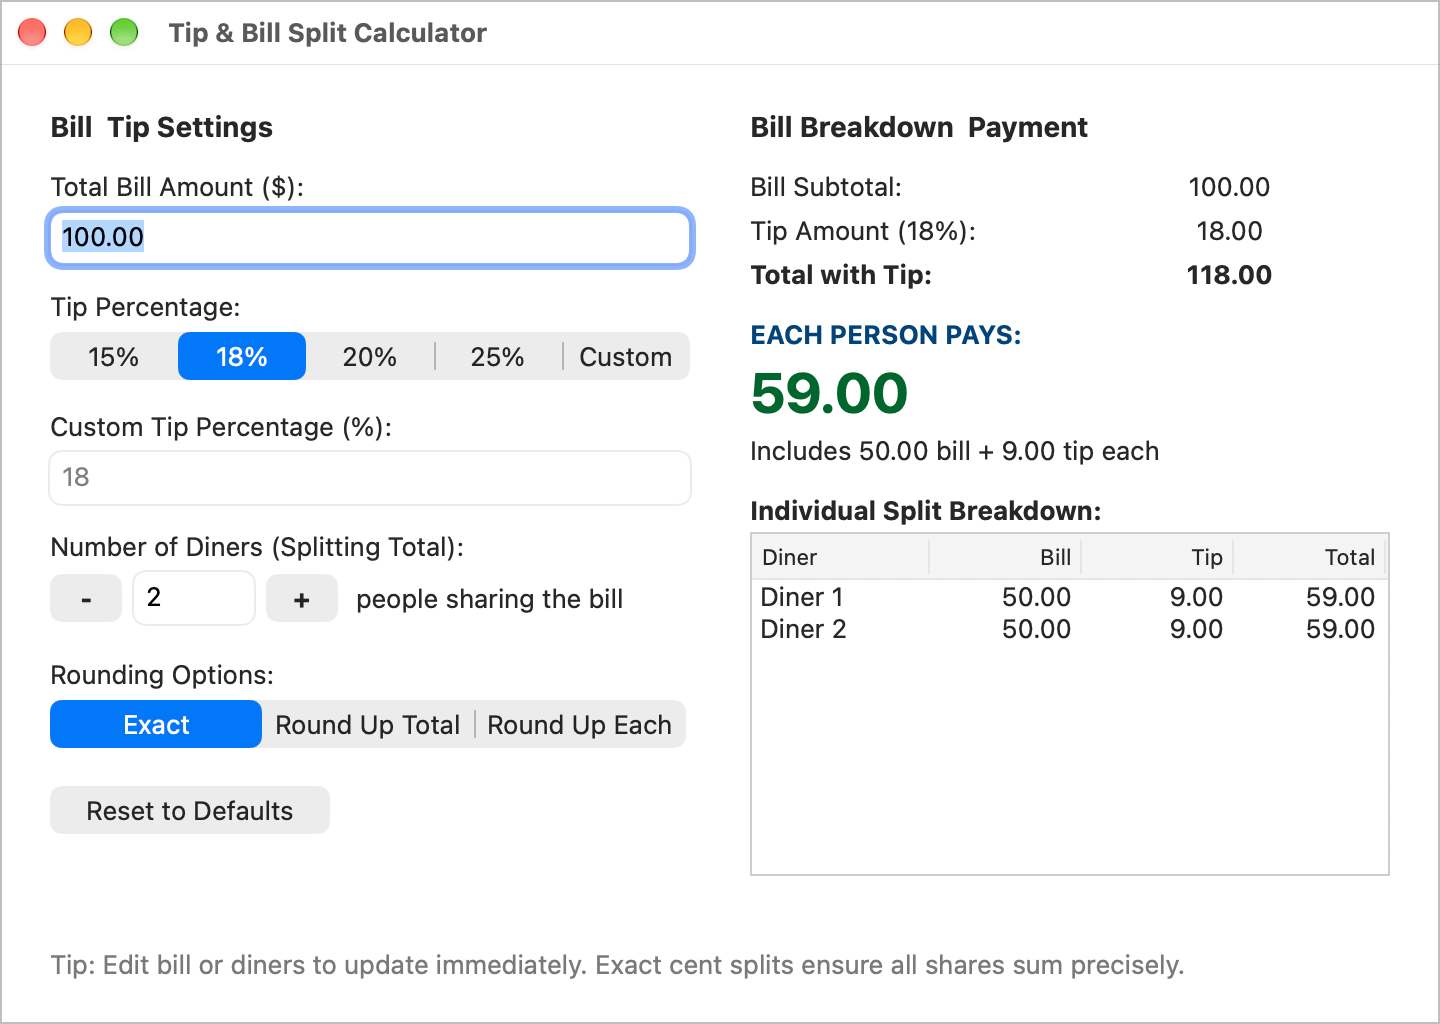Viewport: 1440px width, 1024px height.
Task: Select the 15% tip option
Action: click(x=114, y=357)
